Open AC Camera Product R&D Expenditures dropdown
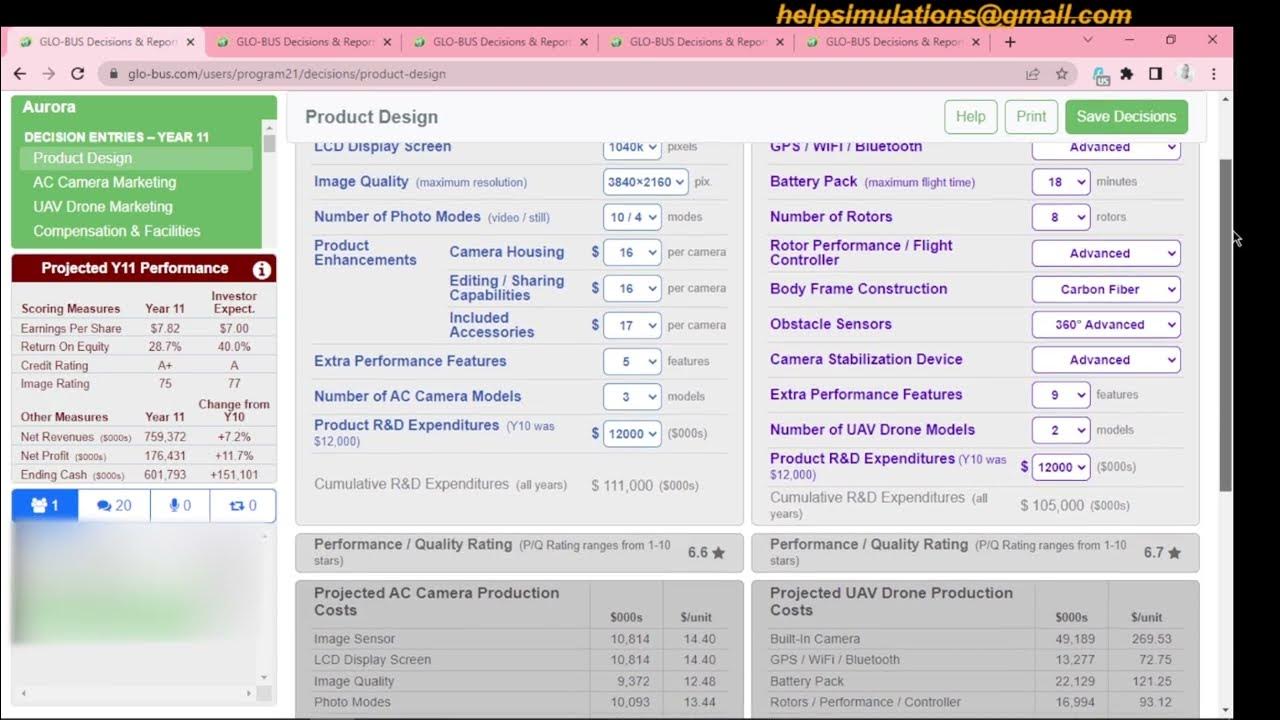1280x720 pixels. (632, 433)
